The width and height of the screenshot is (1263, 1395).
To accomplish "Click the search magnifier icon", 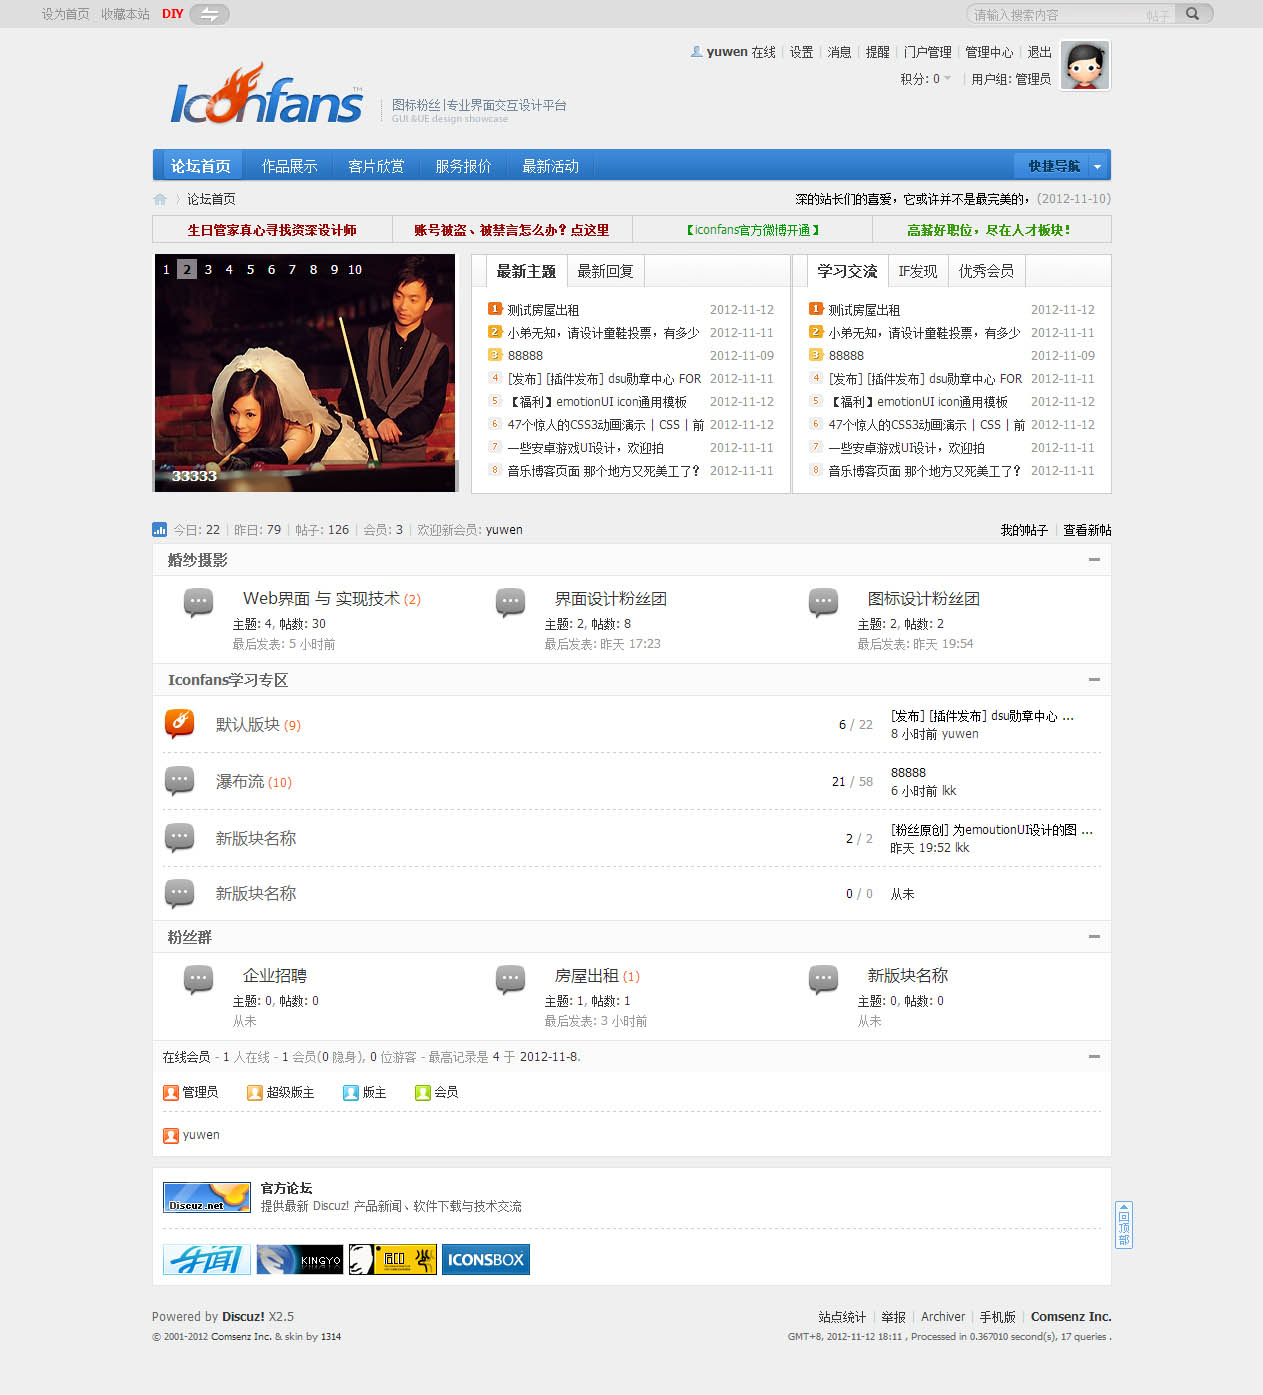I will (x=1193, y=14).
